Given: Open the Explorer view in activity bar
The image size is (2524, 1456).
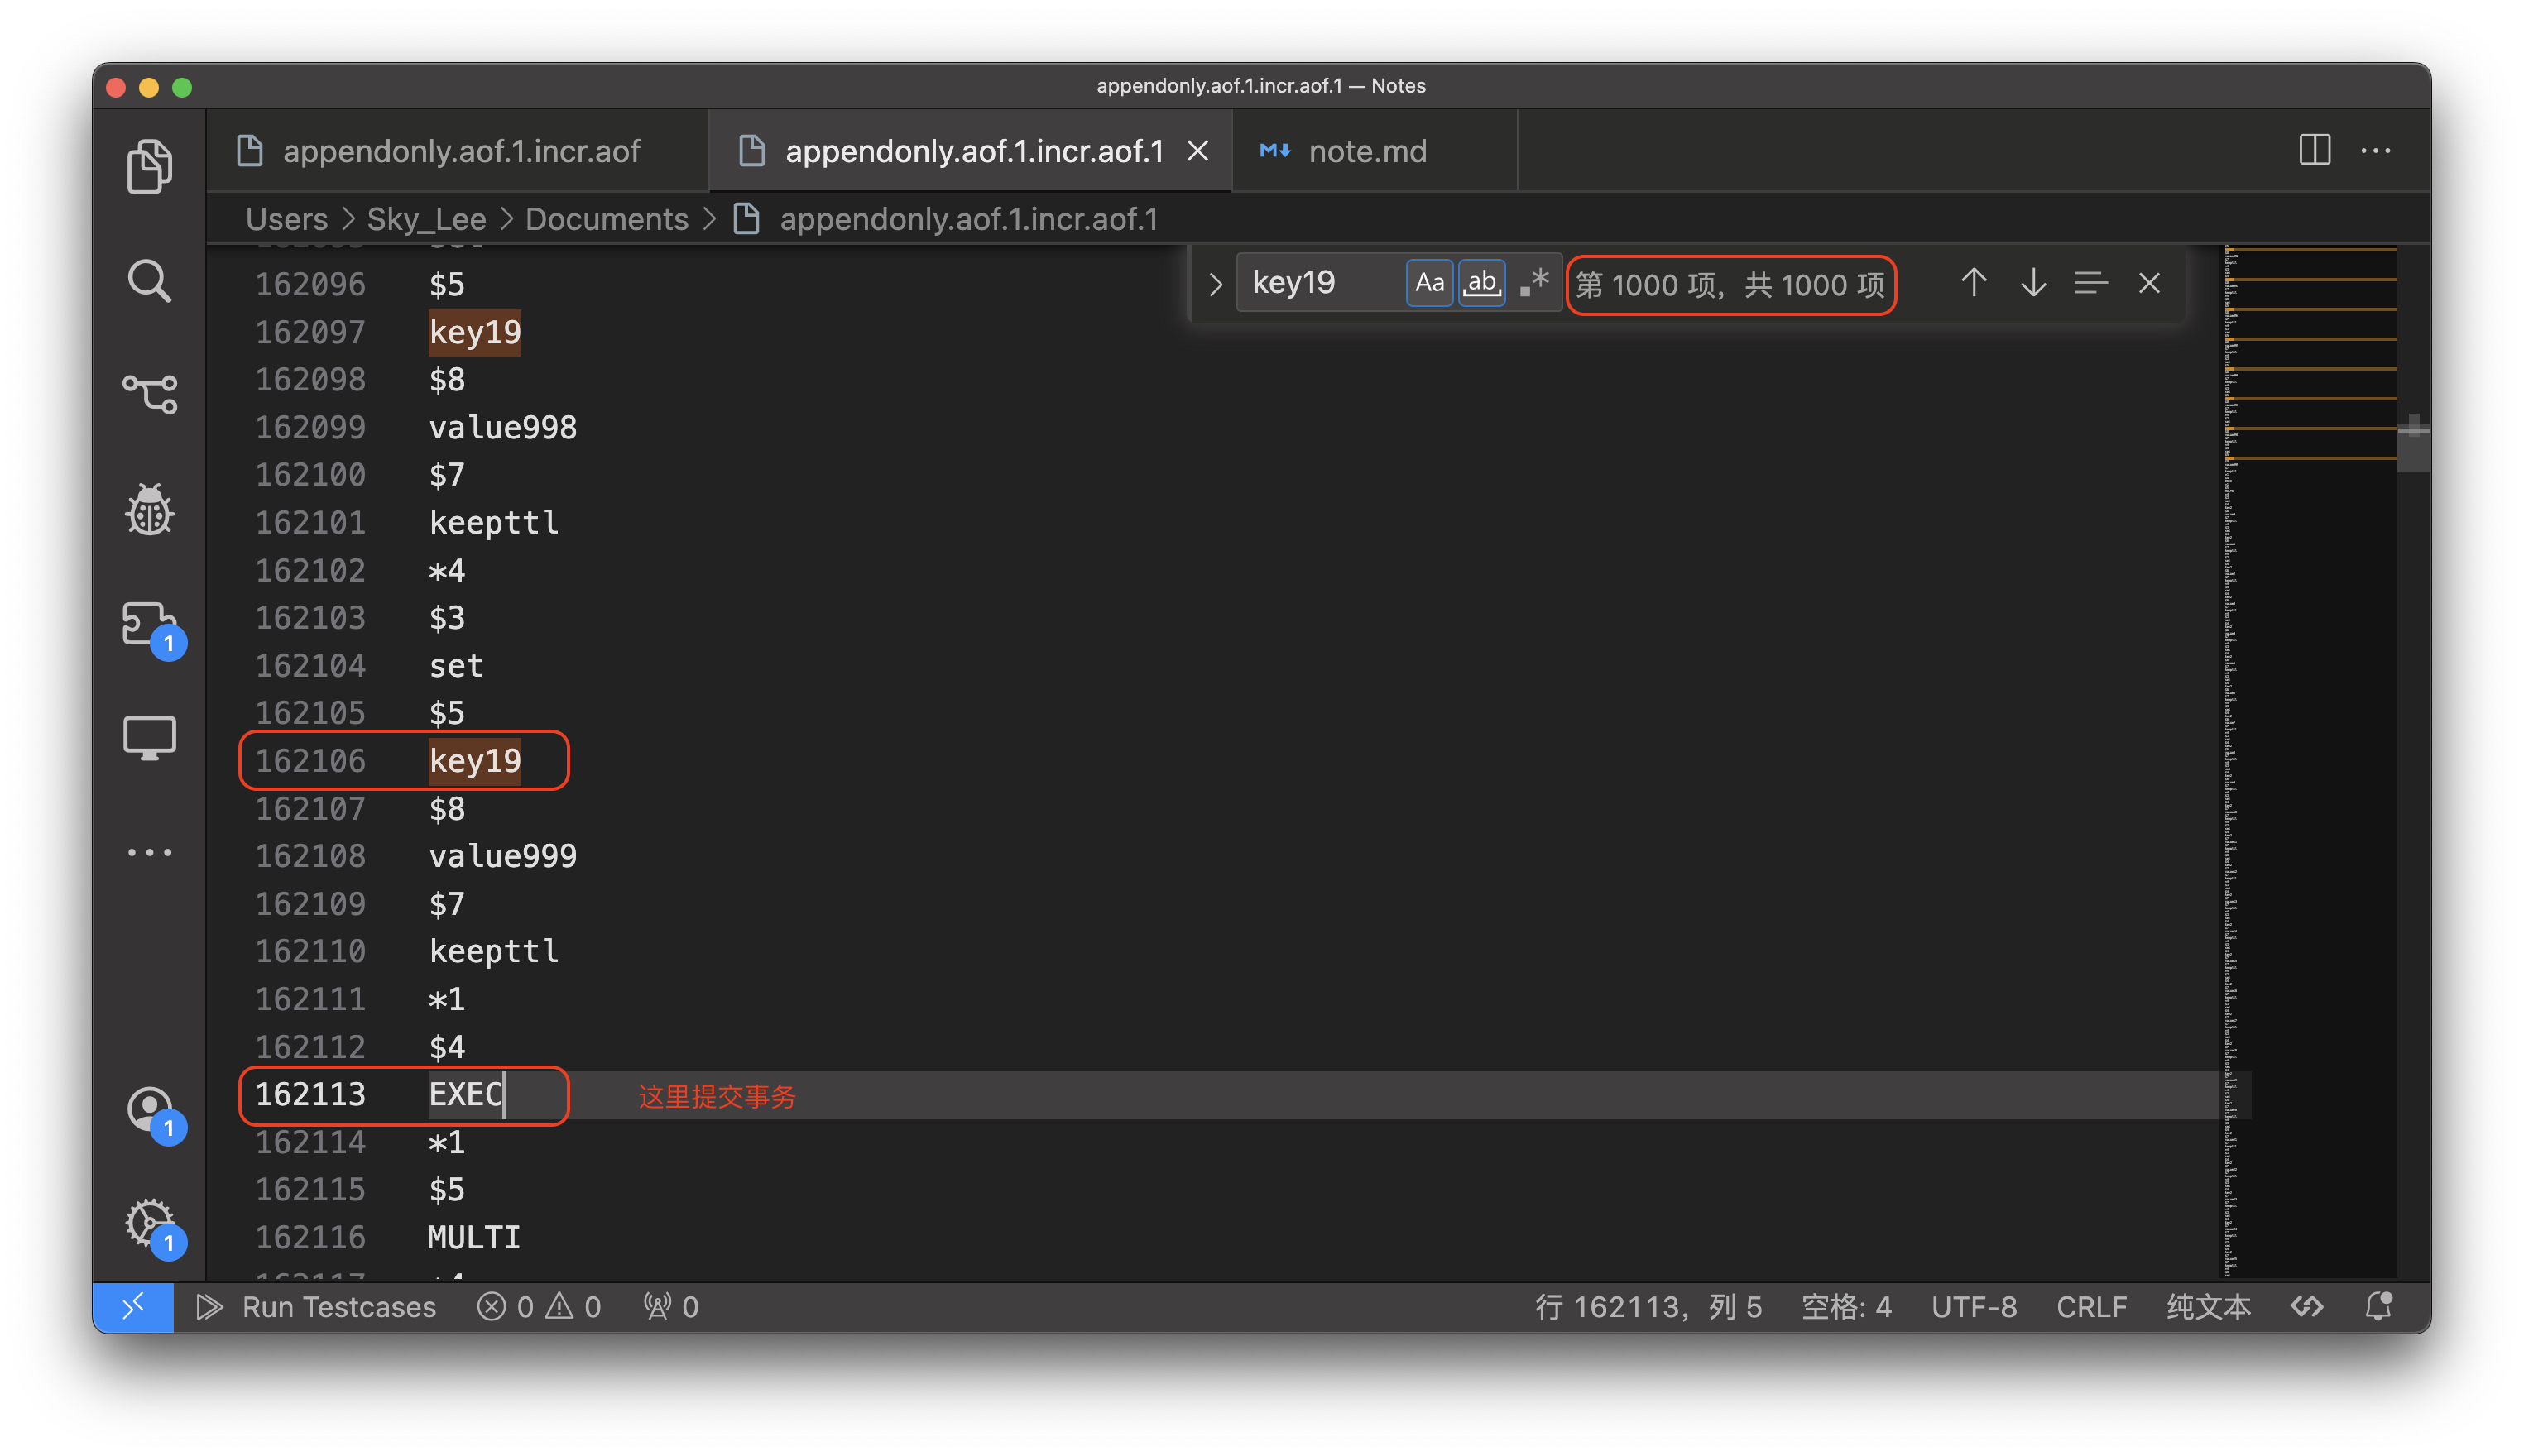Looking at the screenshot, I should (149, 165).
